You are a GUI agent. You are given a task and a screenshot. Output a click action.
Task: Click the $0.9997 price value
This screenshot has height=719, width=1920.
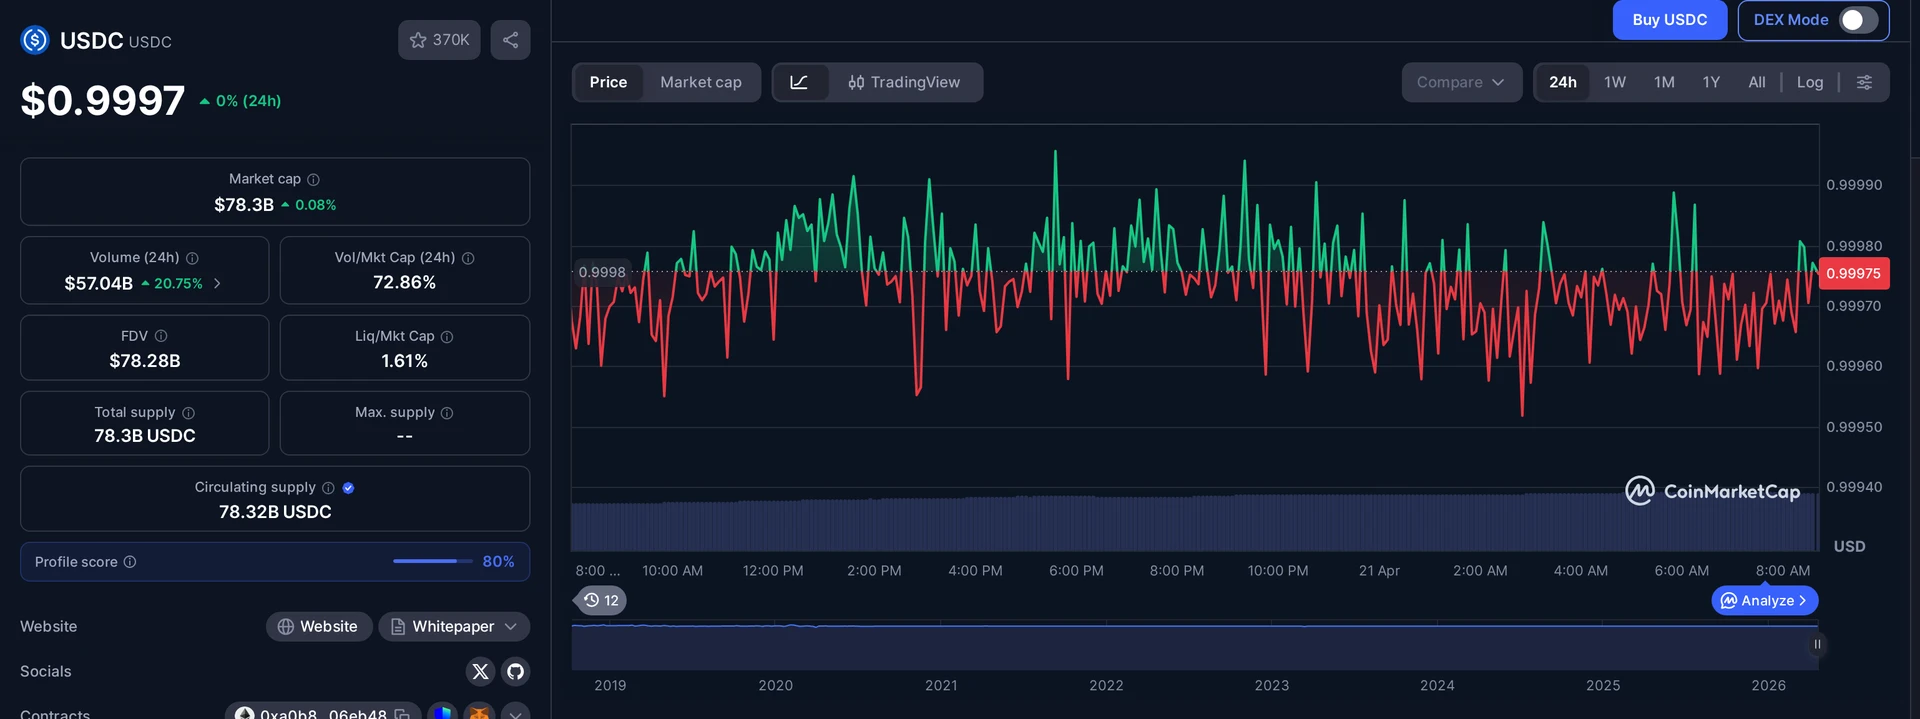103,100
